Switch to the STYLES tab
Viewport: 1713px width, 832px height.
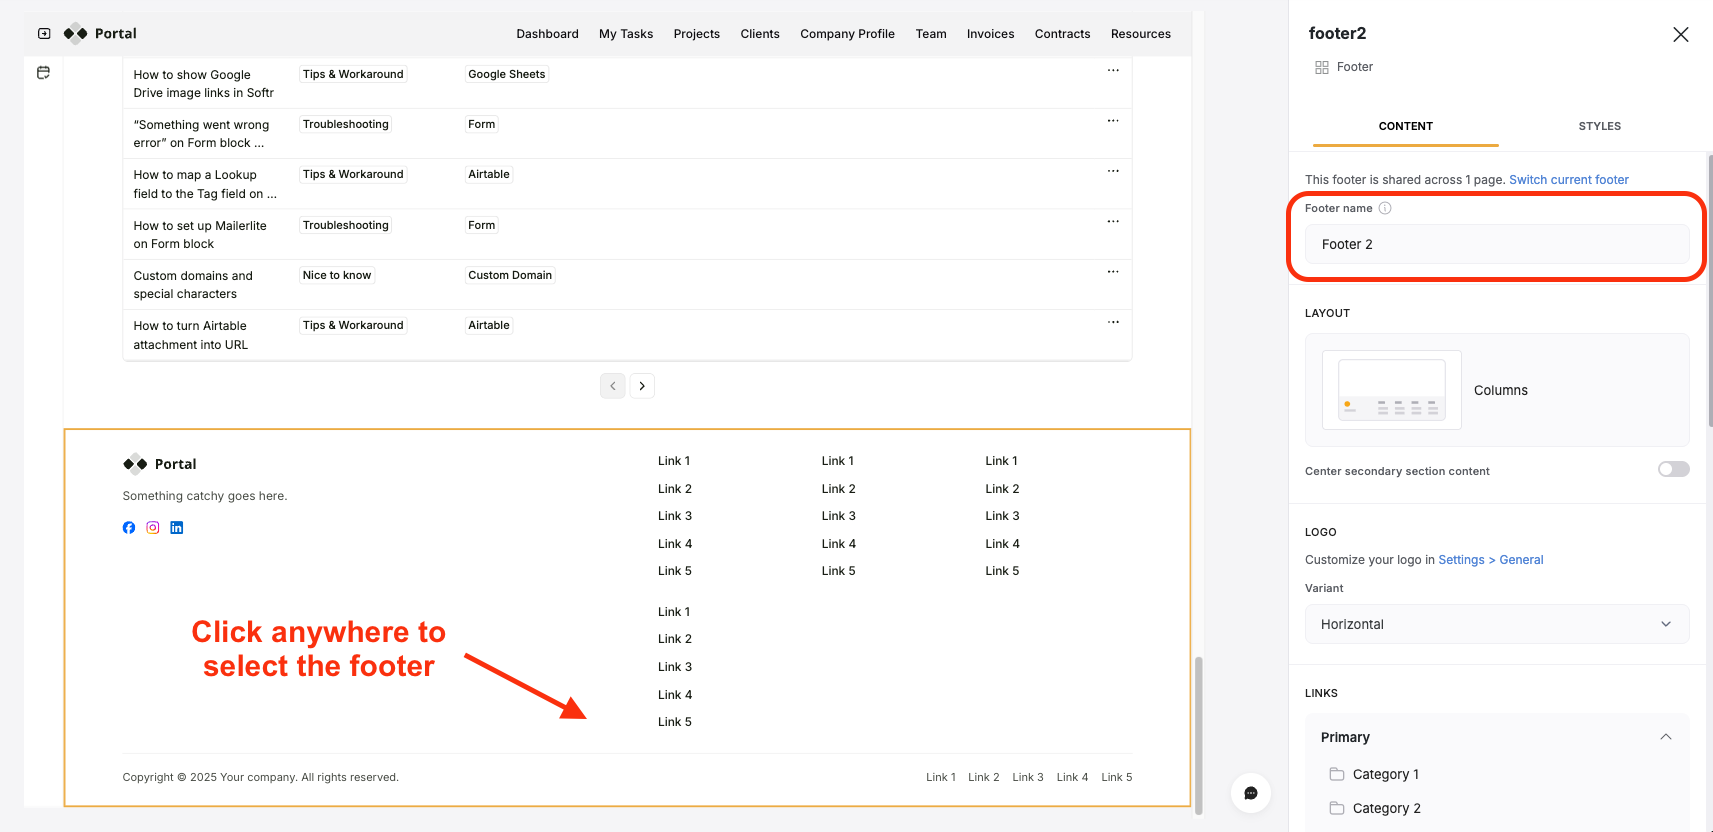pyautogui.click(x=1599, y=126)
